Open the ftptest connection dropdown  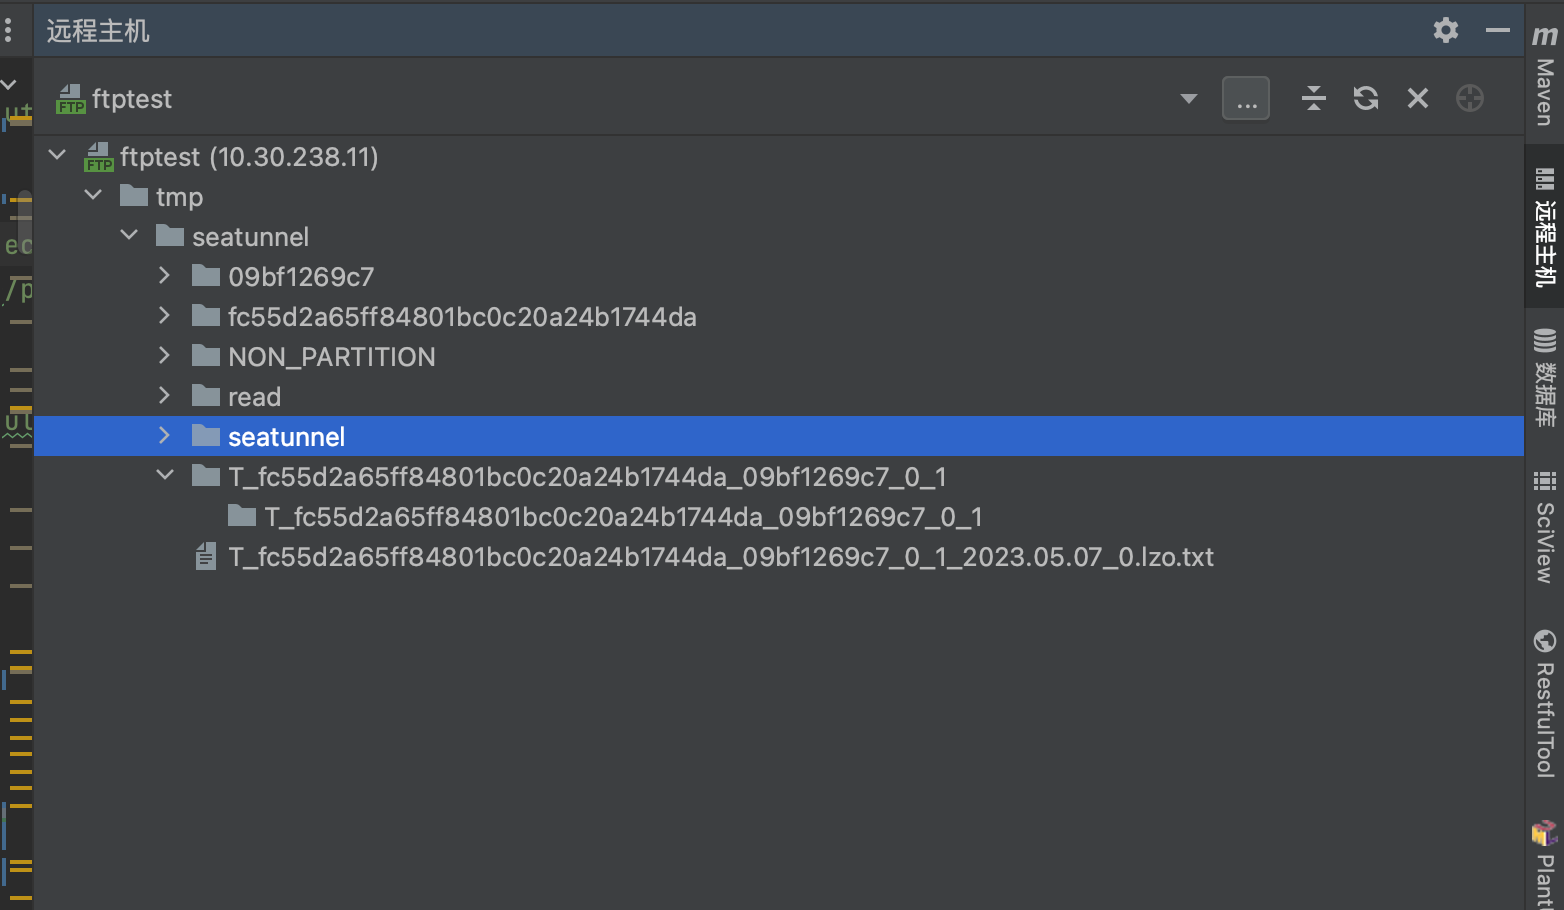pyautogui.click(x=1188, y=98)
